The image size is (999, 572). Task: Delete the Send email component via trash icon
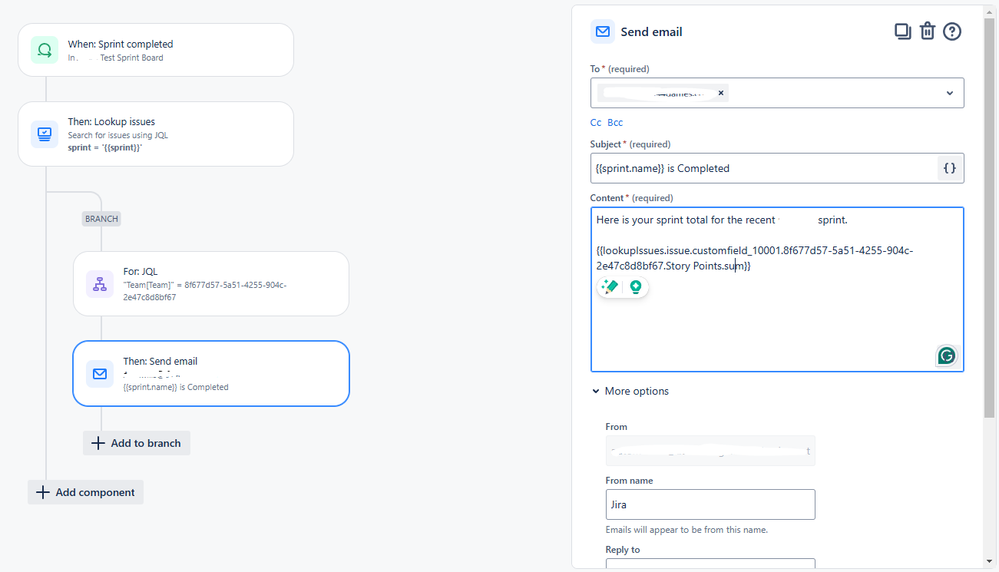coord(927,31)
